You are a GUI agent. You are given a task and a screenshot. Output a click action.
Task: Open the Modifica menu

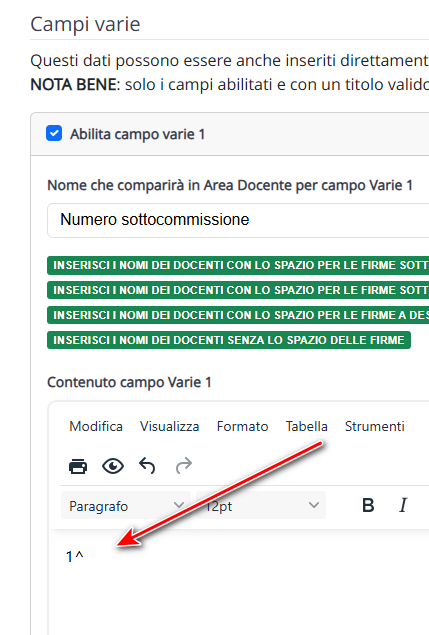[96, 426]
